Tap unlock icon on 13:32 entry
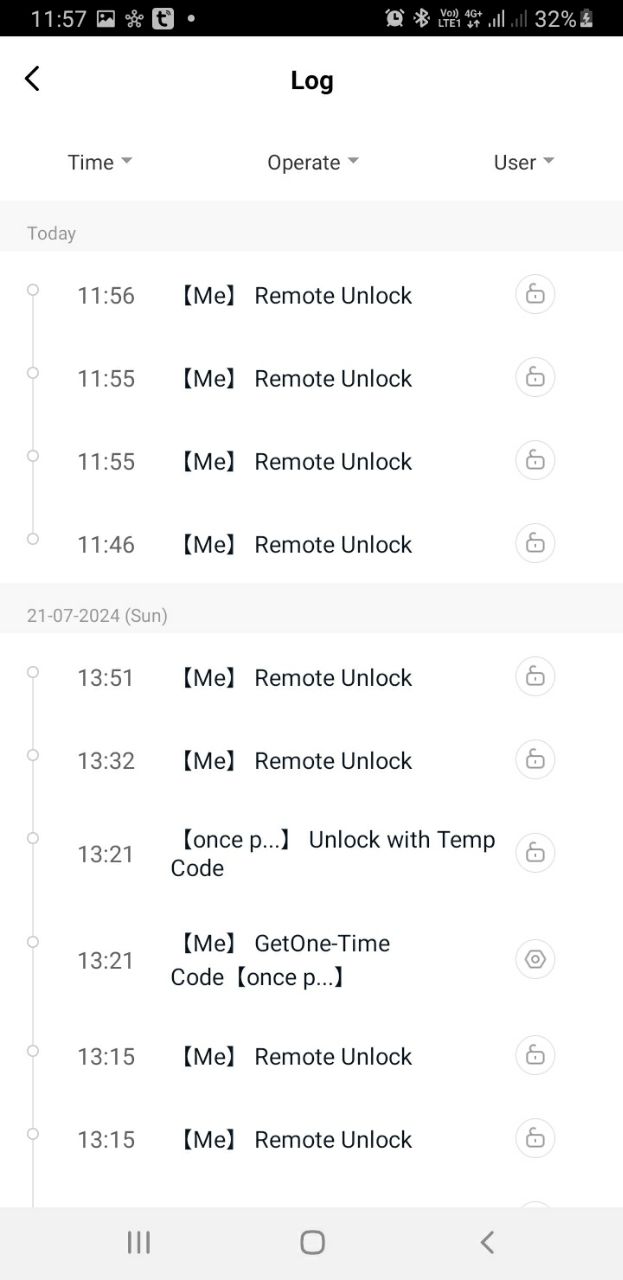 tap(535, 760)
